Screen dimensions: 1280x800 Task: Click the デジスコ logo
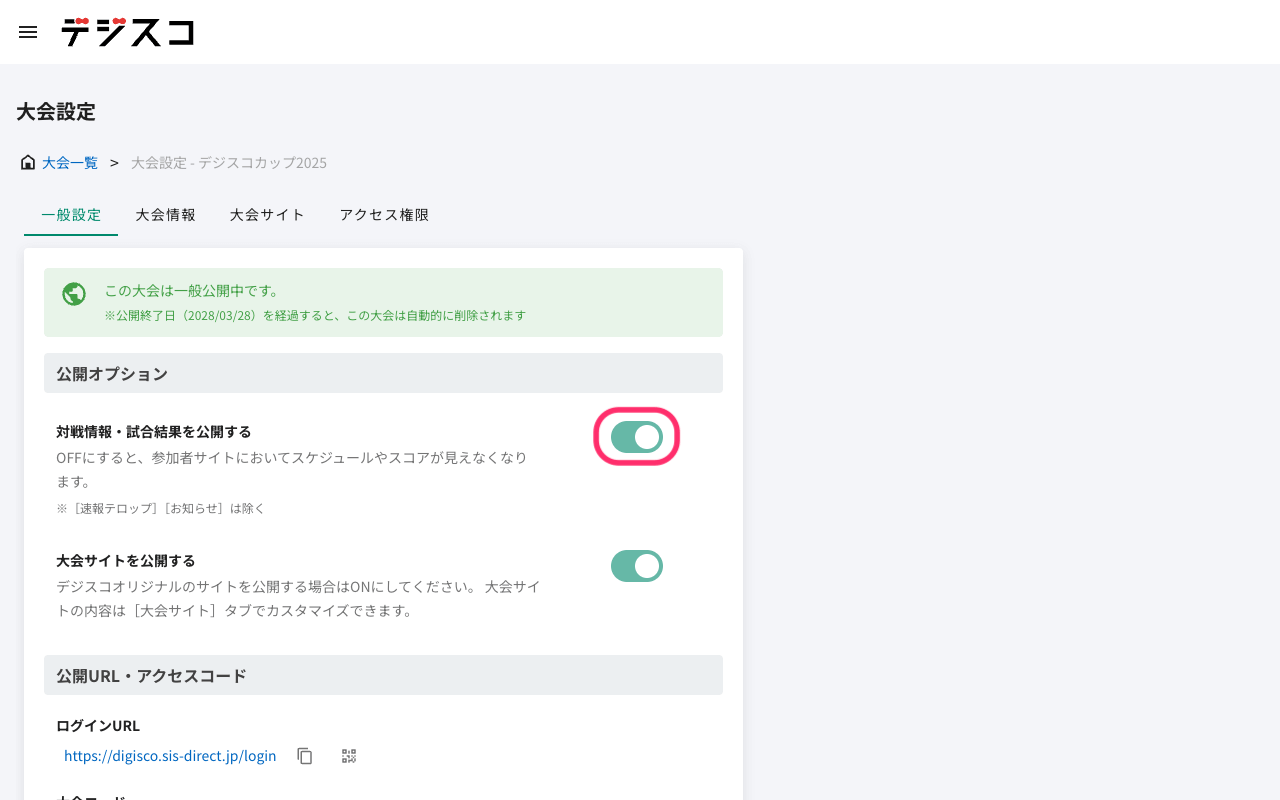pos(127,32)
